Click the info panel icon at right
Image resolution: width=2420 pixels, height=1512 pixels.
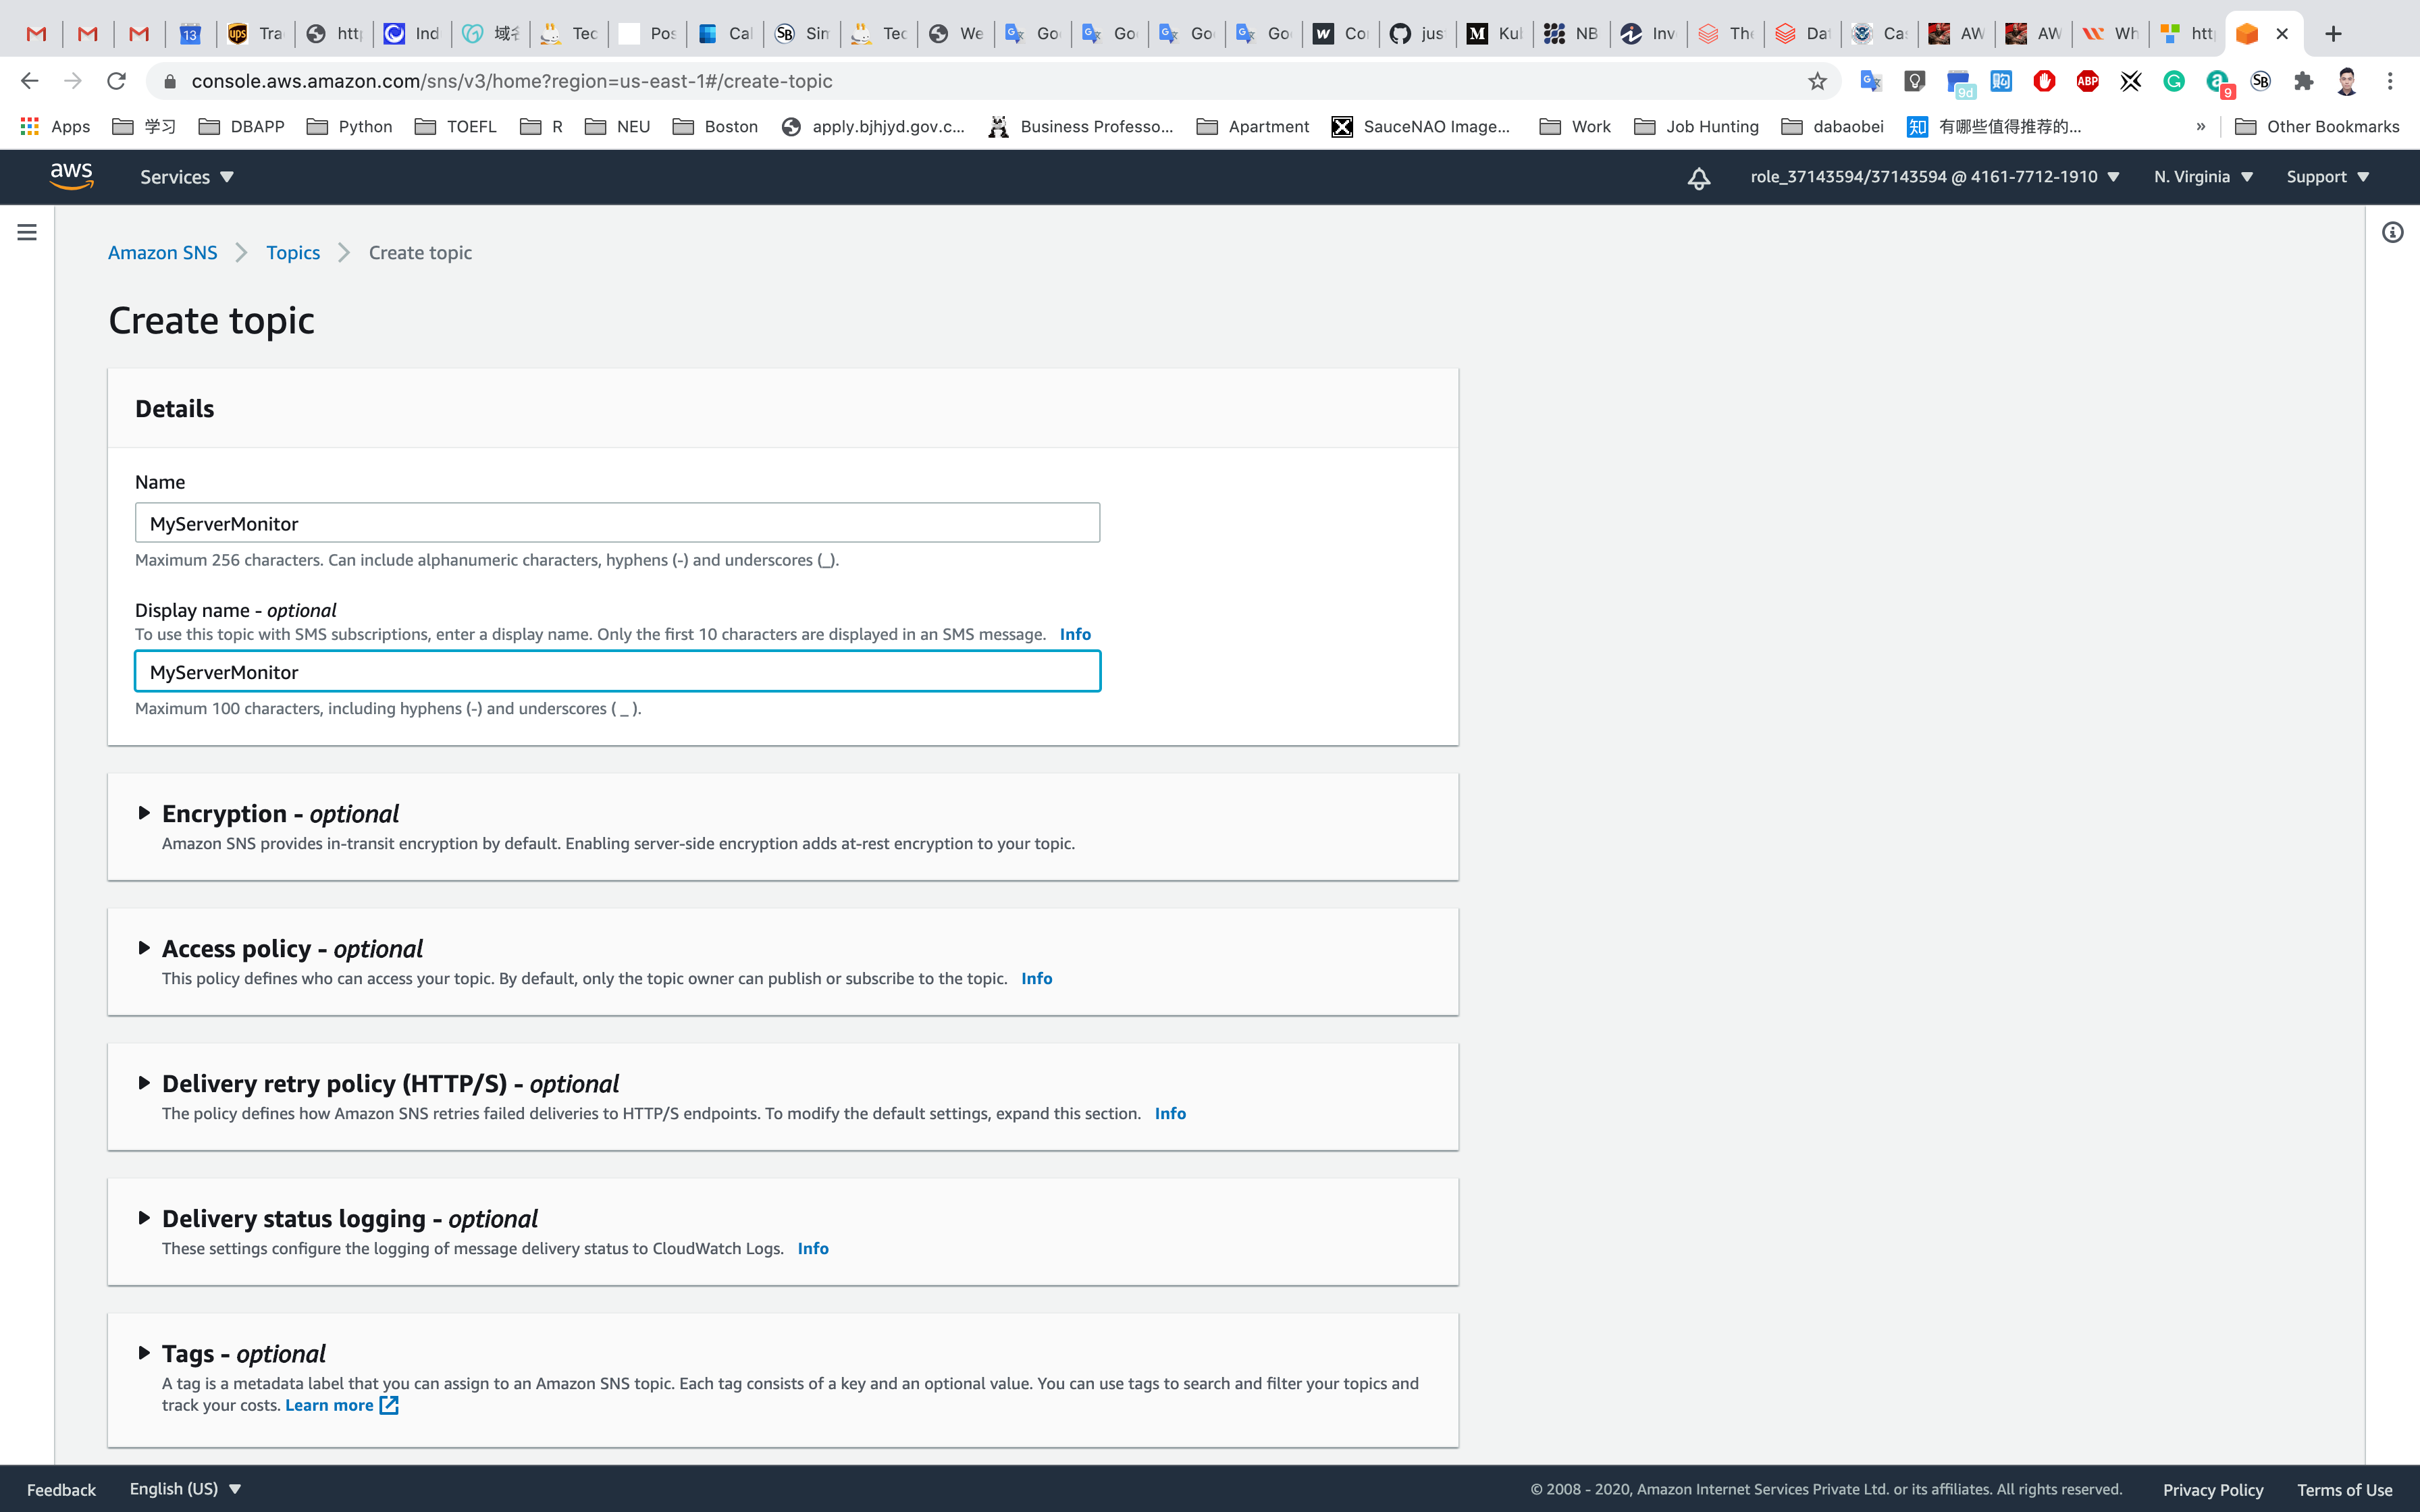point(2392,232)
